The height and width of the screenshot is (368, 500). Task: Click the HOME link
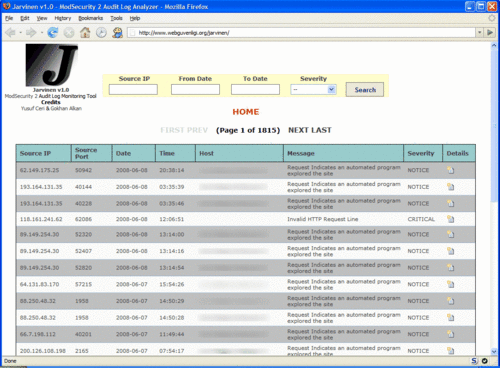click(246, 112)
